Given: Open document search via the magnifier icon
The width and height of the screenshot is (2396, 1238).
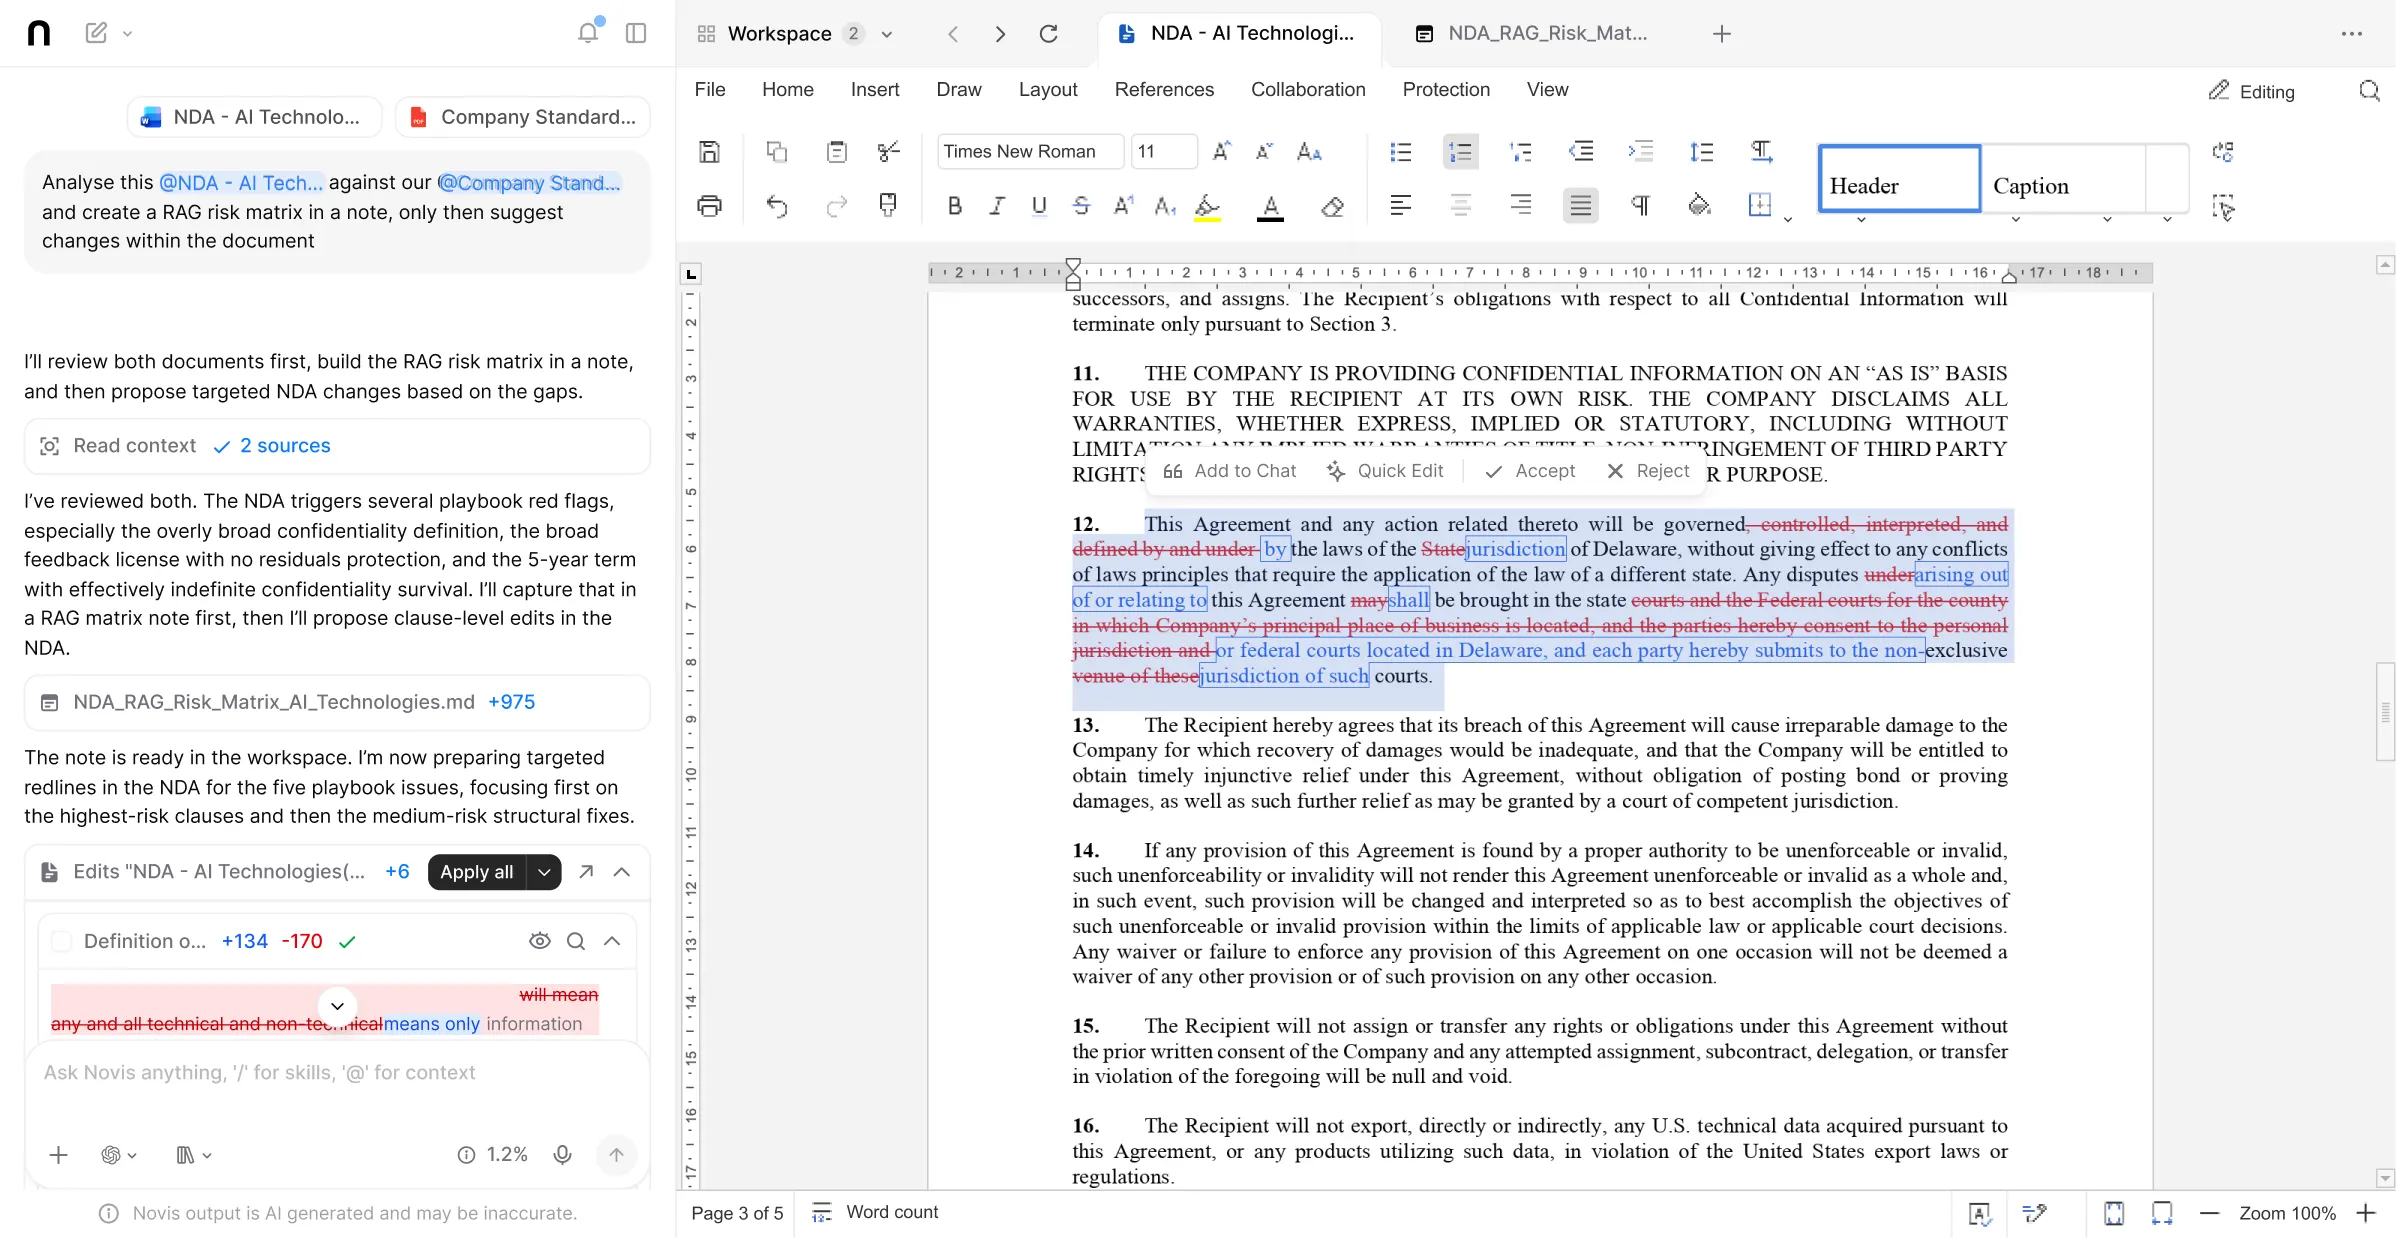Looking at the screenshot, I should click(2370, 90).
